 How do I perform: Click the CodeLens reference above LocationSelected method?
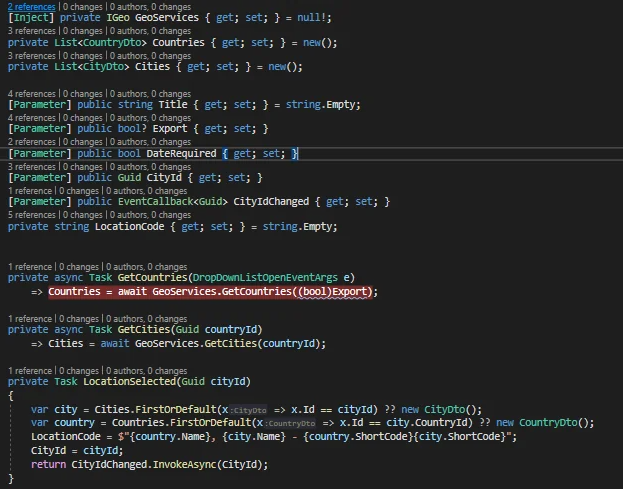tap(30, 371)
